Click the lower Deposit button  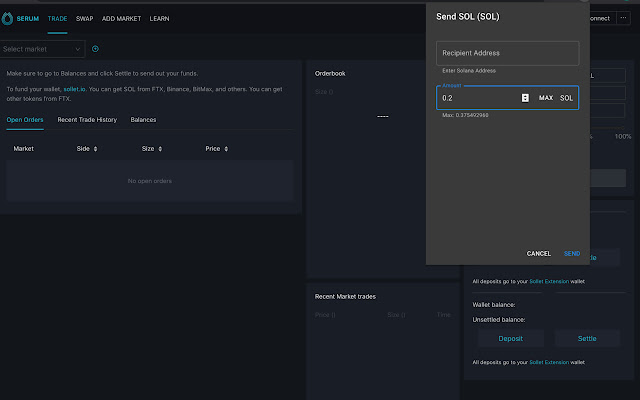pos(509,338)
